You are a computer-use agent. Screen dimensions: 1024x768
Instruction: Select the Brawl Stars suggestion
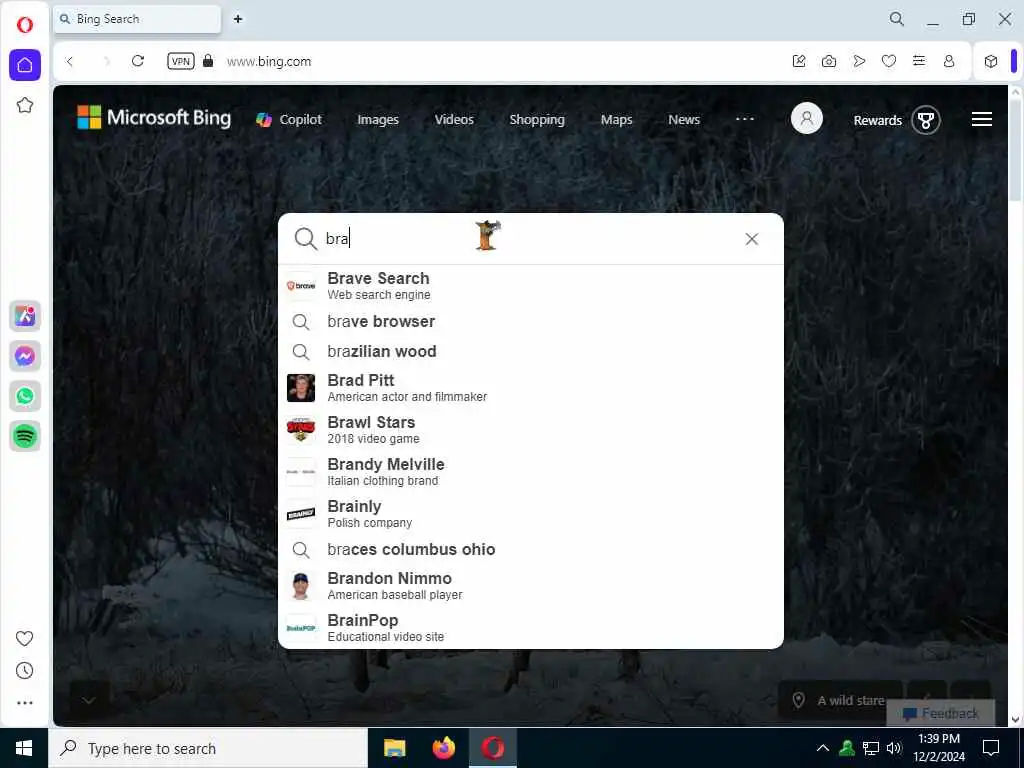point(530,430)
